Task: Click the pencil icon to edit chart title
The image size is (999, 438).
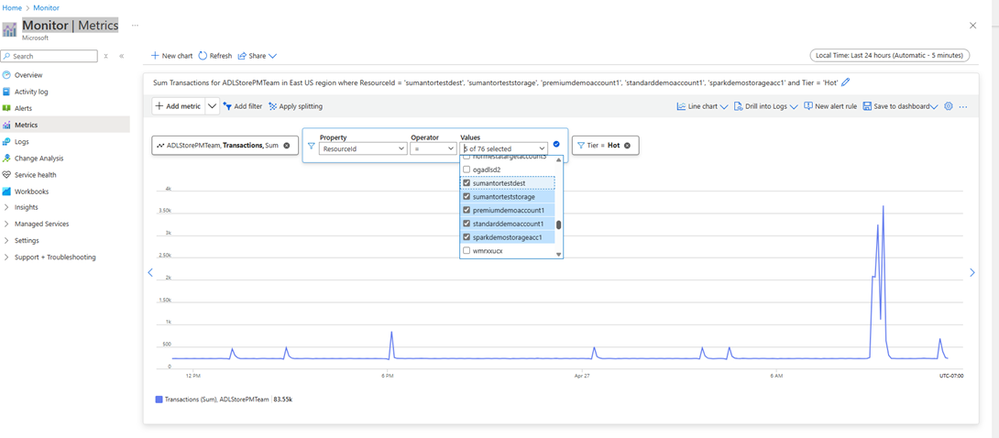Action: pos(847,82)
